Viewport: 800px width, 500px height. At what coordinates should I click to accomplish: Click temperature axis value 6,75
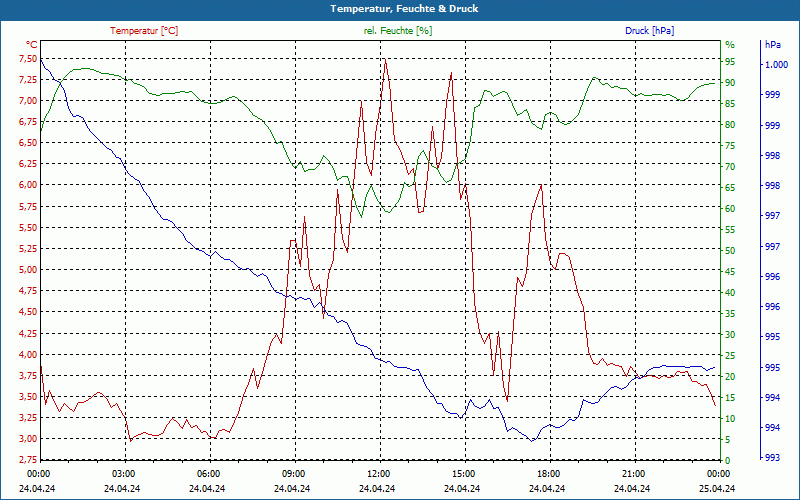(x=28, y=122)
